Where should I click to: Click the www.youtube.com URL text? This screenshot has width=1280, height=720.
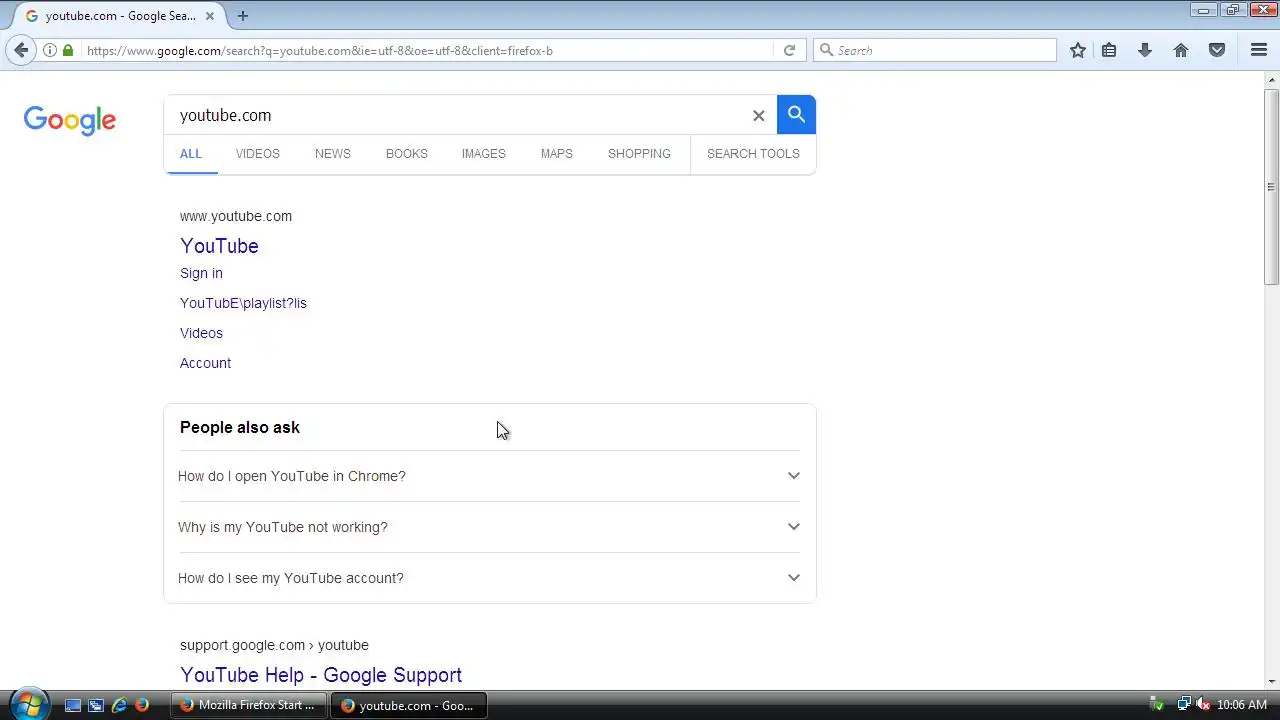(236, 216)
